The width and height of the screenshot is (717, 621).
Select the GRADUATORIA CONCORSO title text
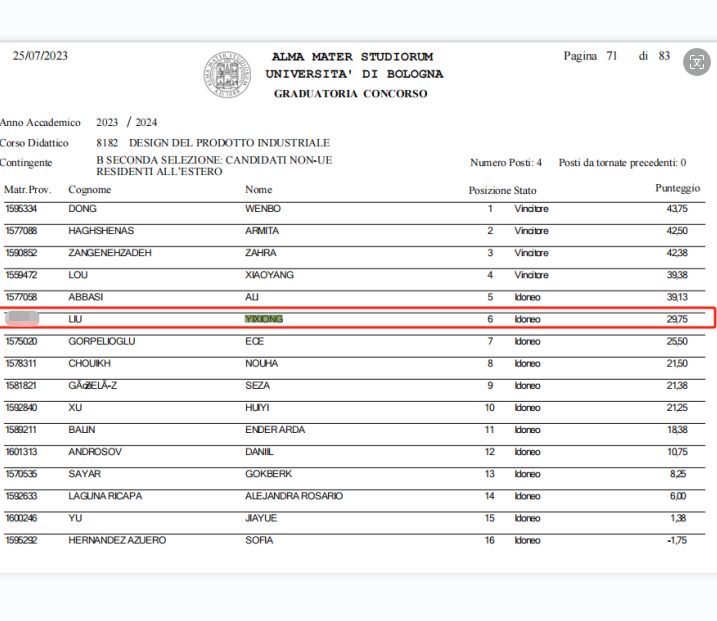click(350, 93)
